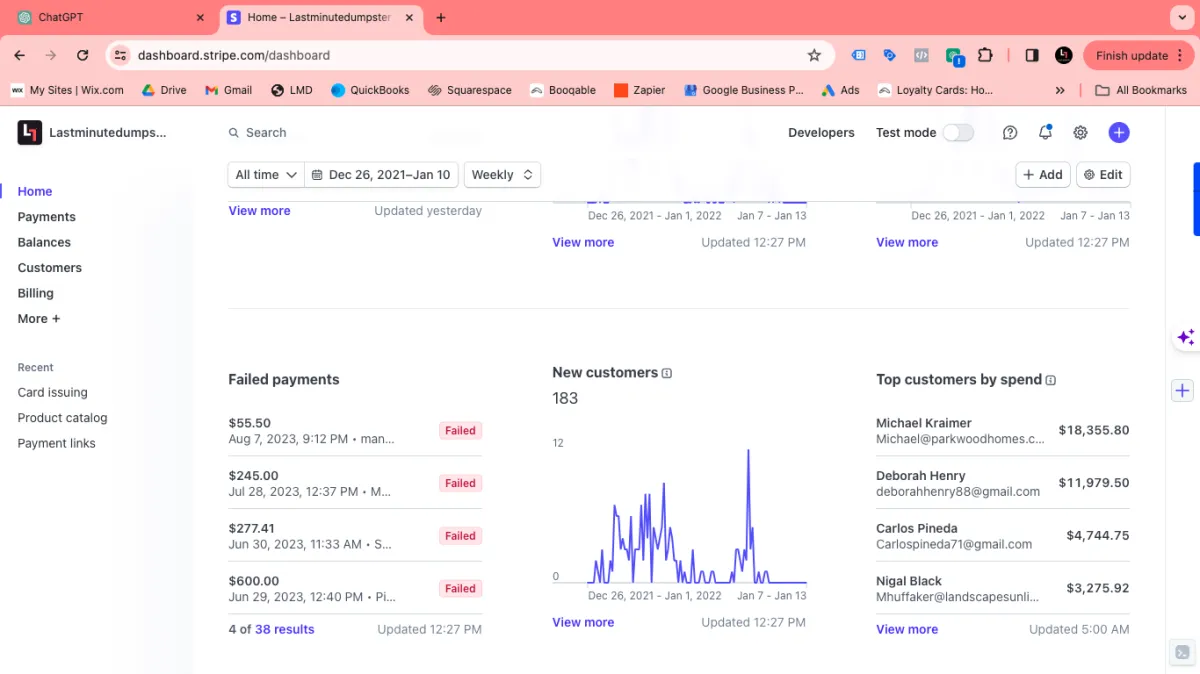This screenshot has height=674, width=1200.
Task: Open the All time range dropdown
Action: point(265,175)
